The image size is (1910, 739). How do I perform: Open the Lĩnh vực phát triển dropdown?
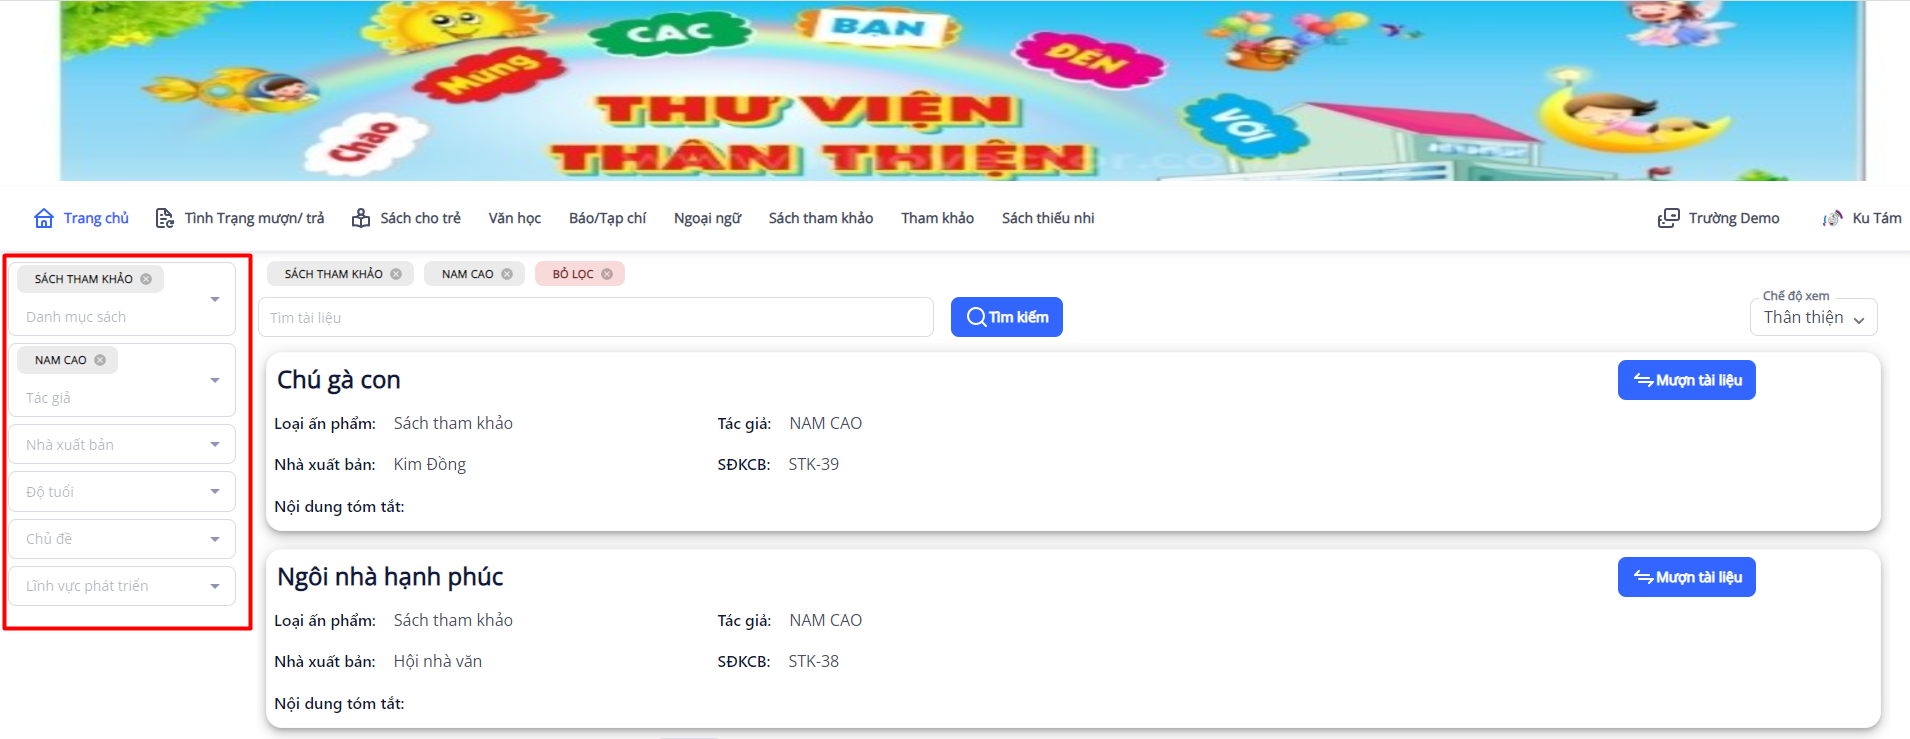[122, 586]
